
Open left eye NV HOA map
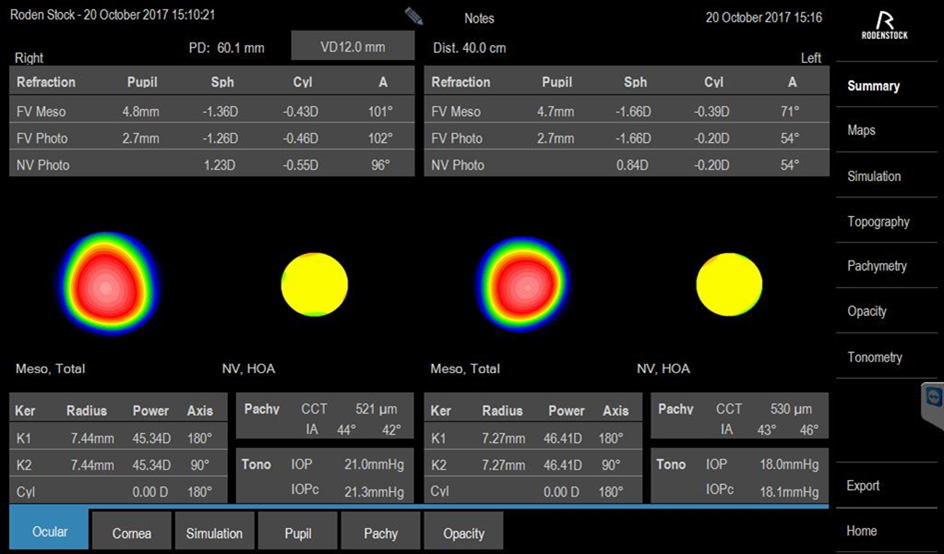pyautogui.click(x=729, y=284)
